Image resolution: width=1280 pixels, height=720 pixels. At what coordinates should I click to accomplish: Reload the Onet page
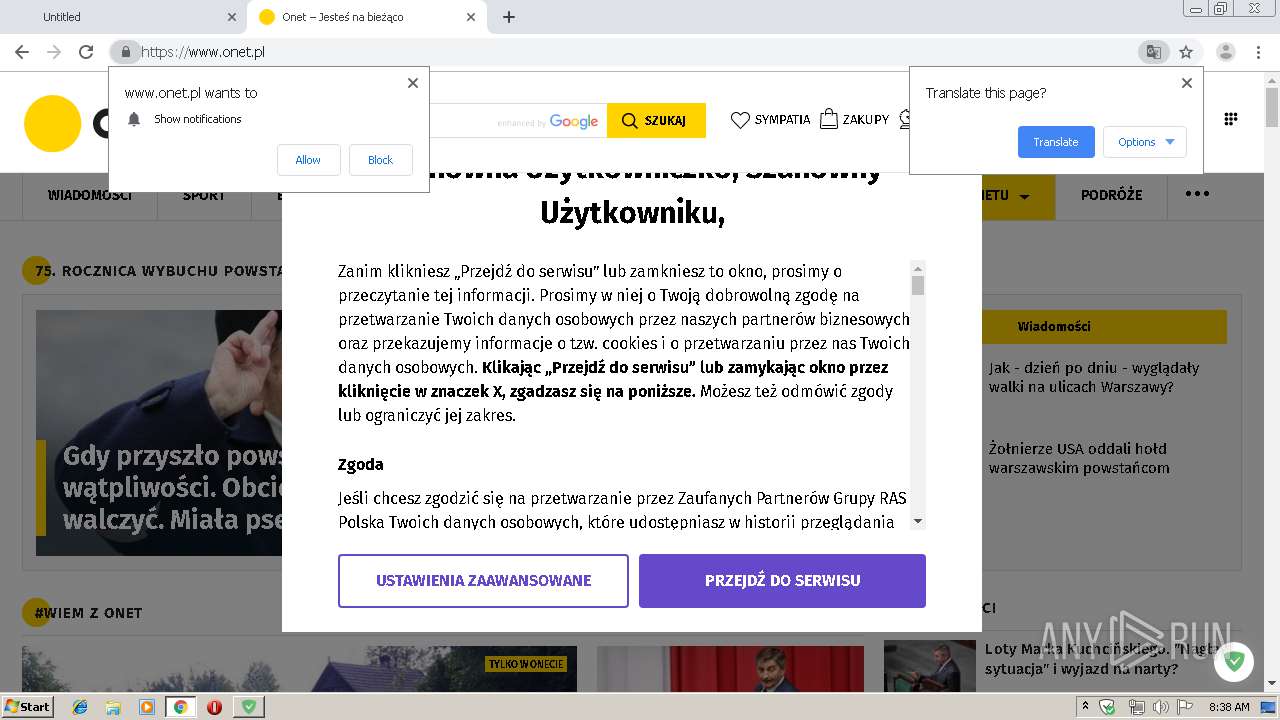86,52
